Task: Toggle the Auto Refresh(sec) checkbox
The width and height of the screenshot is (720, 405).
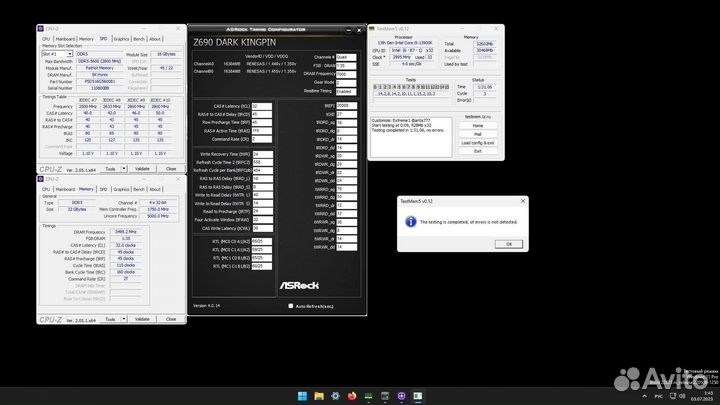Action: (291, 306)
